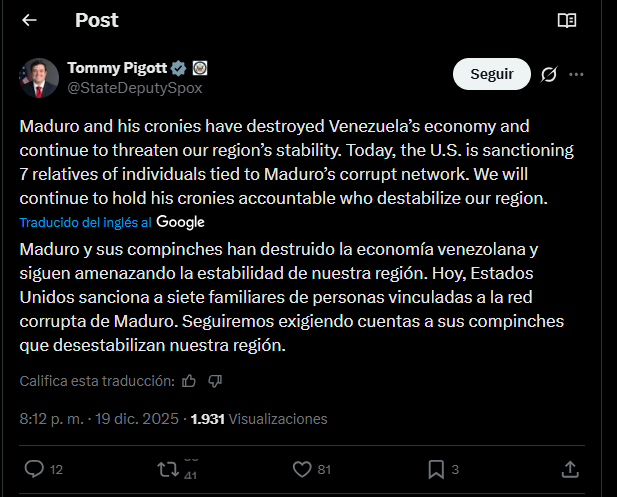Open the three-dot more options menu
The width and height of the screenshot is (617, 497).
pos(576,74)
